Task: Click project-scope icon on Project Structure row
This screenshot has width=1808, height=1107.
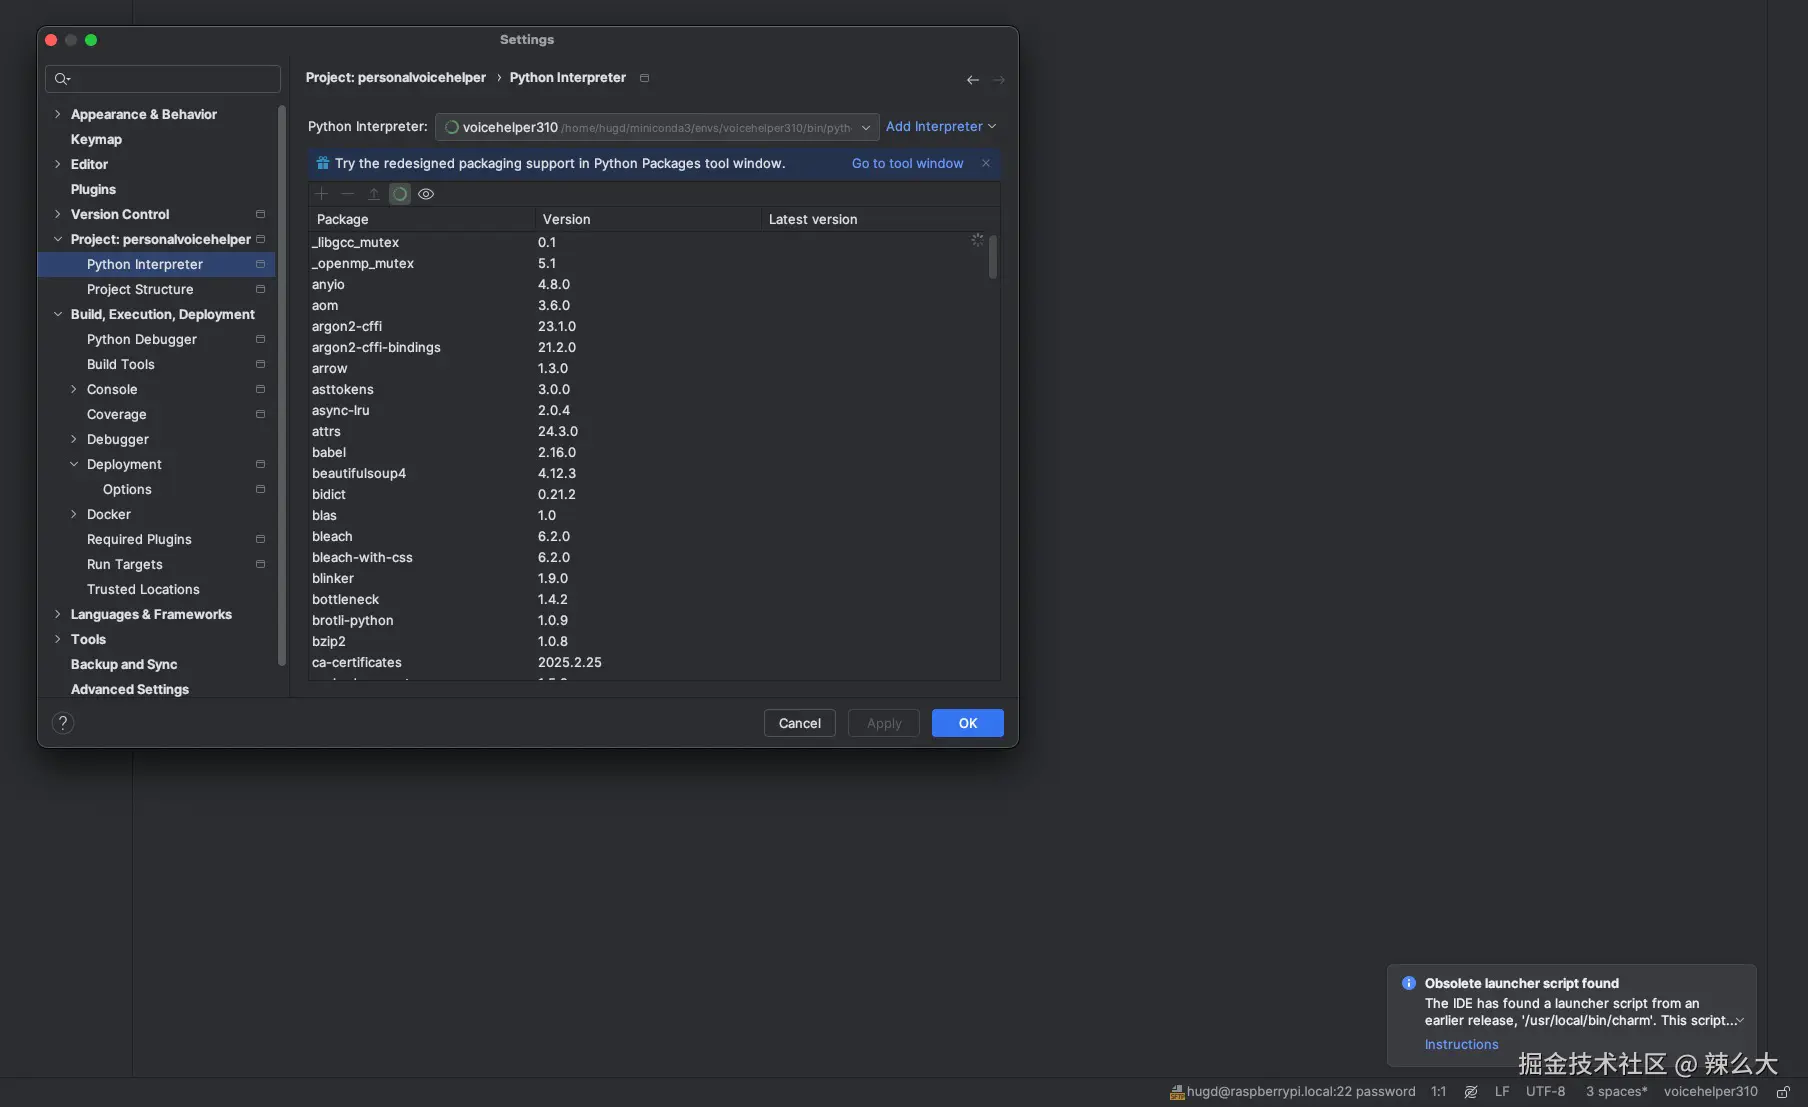Action: [x=260, y=289]
